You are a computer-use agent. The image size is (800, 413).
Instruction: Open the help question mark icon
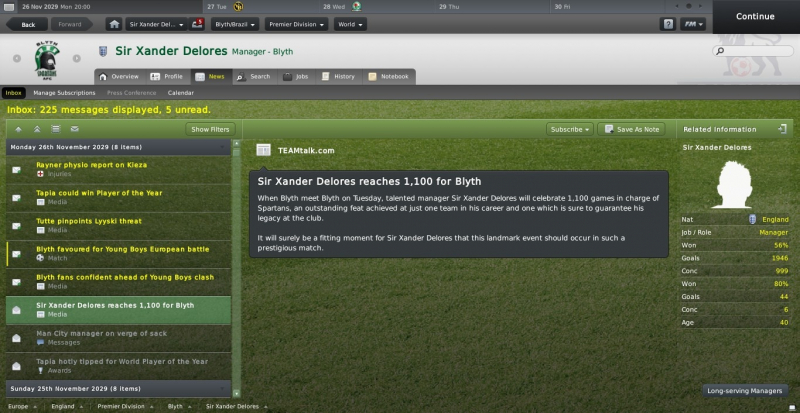coord(668,24)
